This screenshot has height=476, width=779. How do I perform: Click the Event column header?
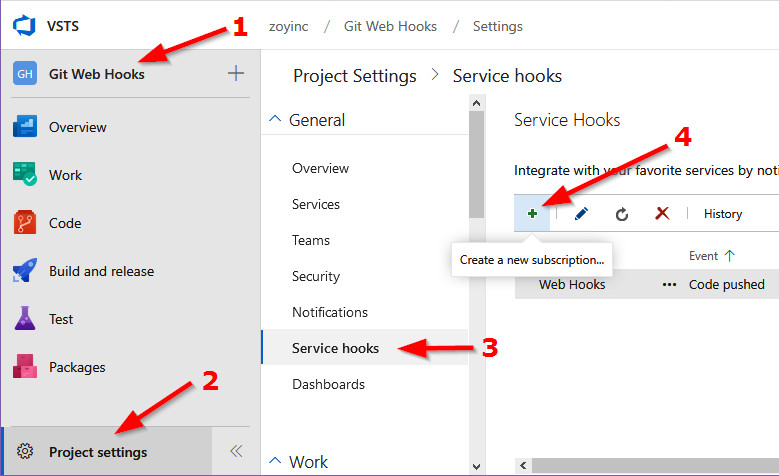point(703,256)
